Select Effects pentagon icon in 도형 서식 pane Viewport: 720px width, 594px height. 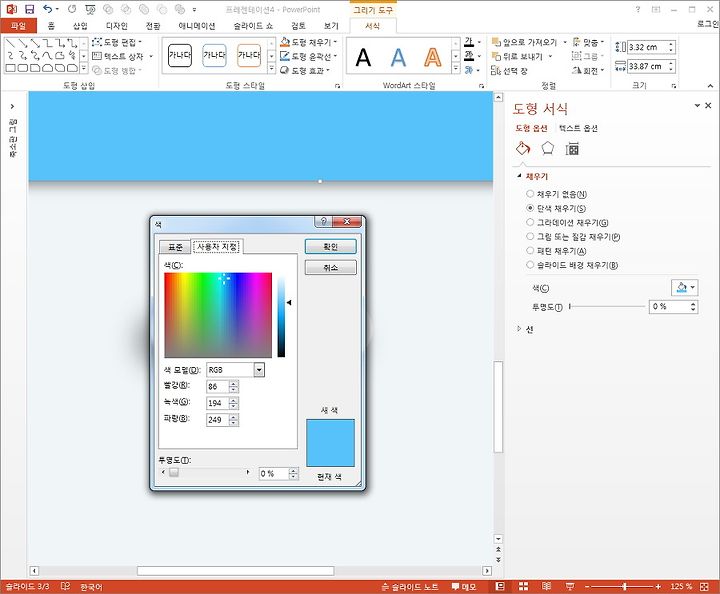[547, 148]
